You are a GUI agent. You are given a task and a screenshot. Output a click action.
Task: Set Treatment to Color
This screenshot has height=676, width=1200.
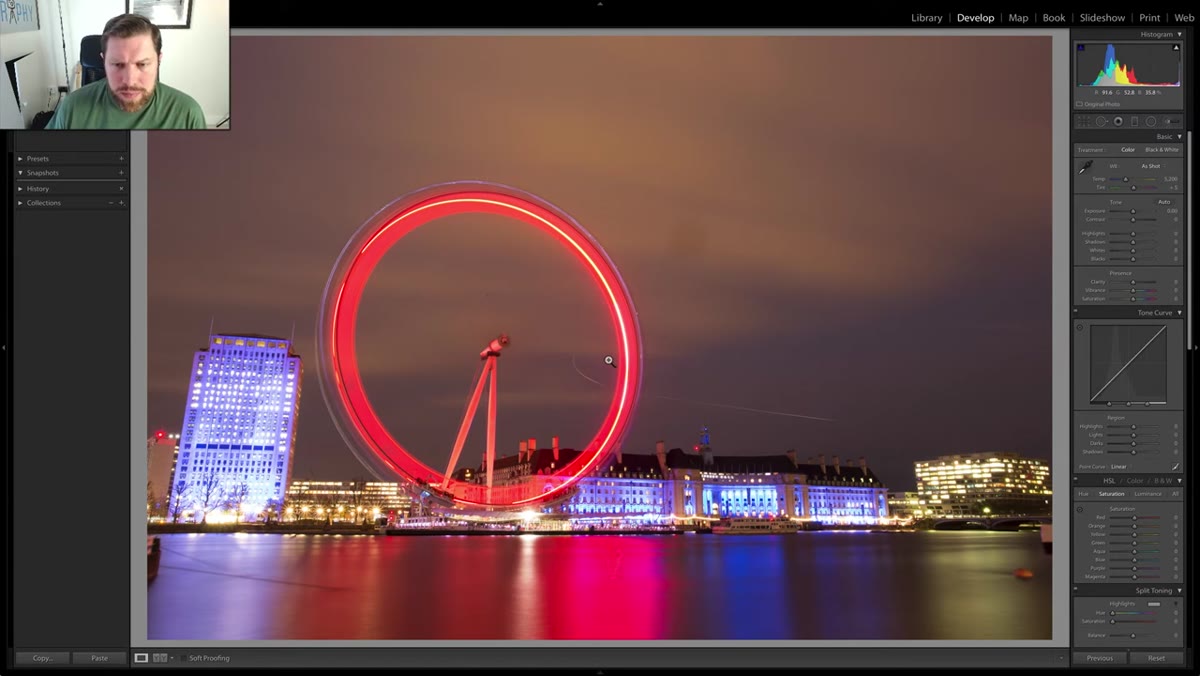(x=1128, y=150)
